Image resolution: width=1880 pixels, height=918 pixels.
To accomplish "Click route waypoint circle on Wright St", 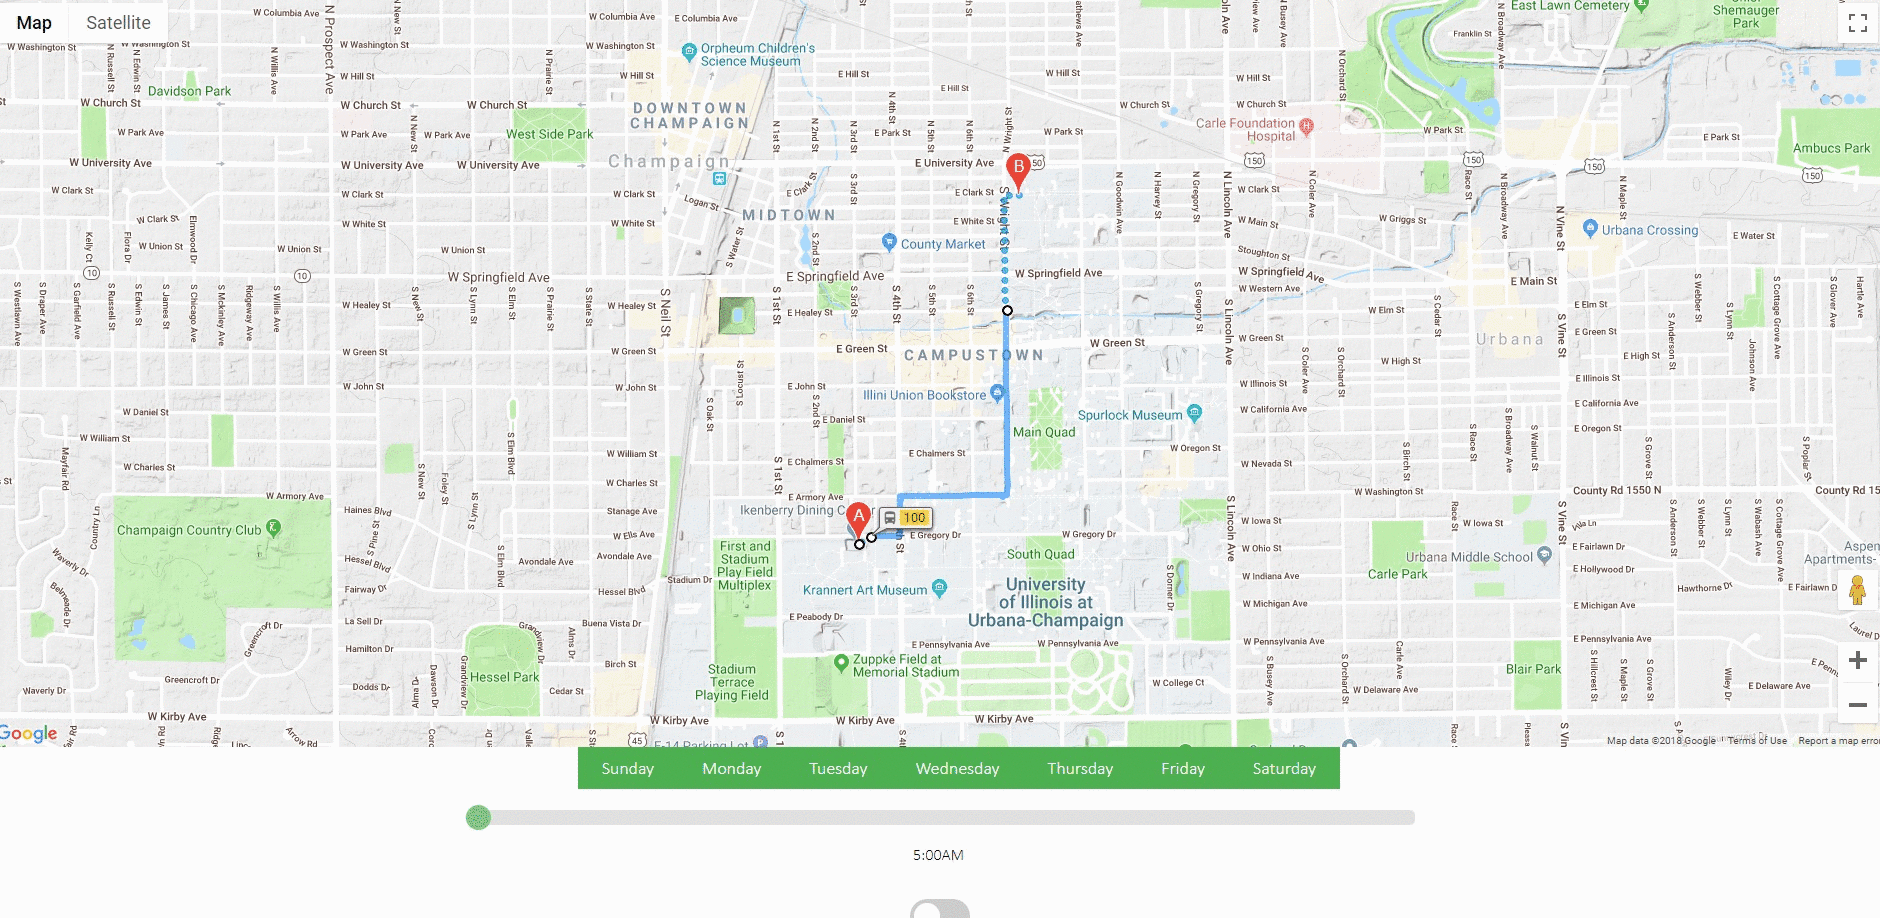I will pyautogui.click(x=1007, y=311).
